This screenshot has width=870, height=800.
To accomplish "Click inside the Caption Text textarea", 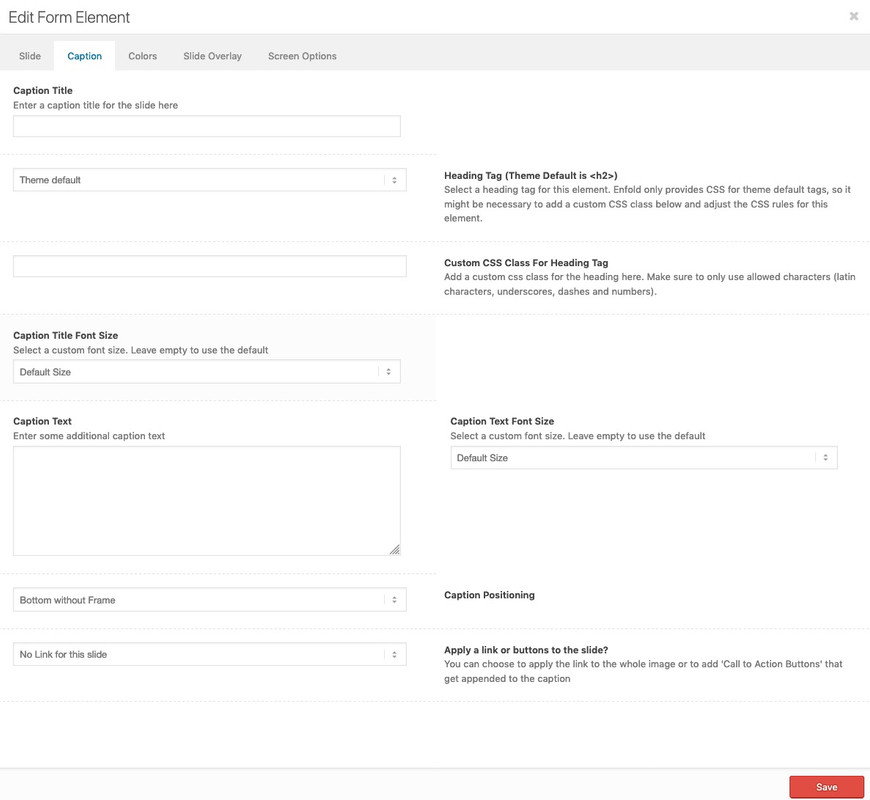I will click(207, 501).
